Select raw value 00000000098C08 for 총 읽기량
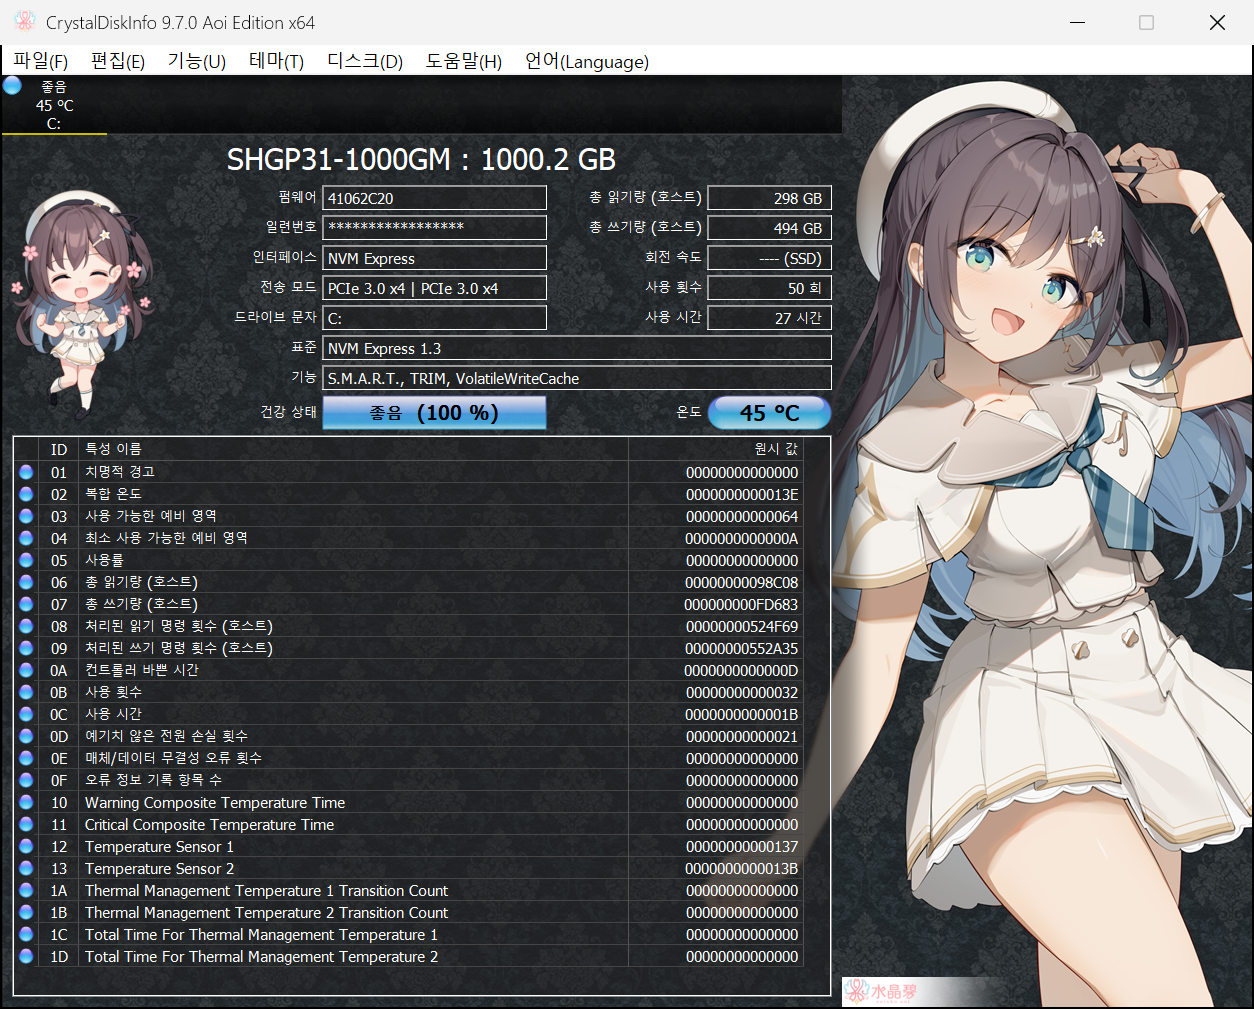Image resolution: width=1254 pixels, height=1009 pixels. tap(741, 583)
